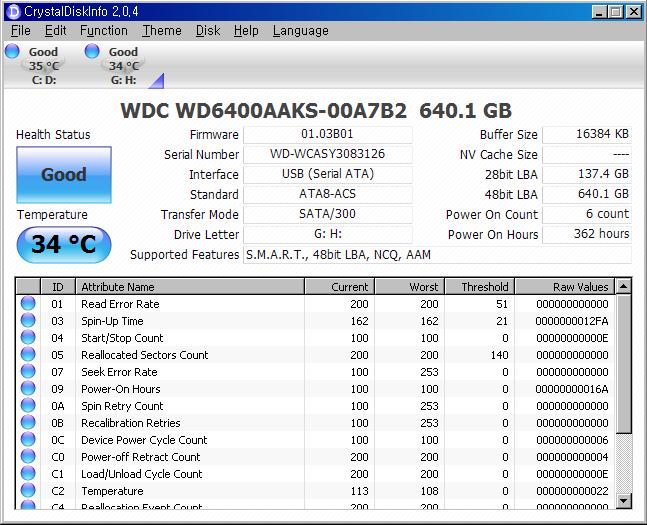This screenshot has width=647, height=525.
Task: Click the Buffer Size value 16384 KB
Action: [587, 135]
